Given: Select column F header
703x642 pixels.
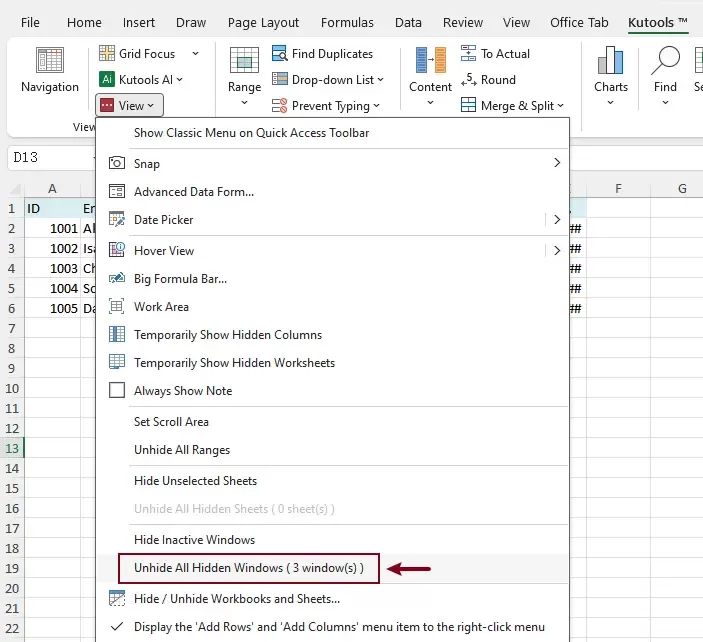Looking at the screenshot, I should (x=618, y=189).
